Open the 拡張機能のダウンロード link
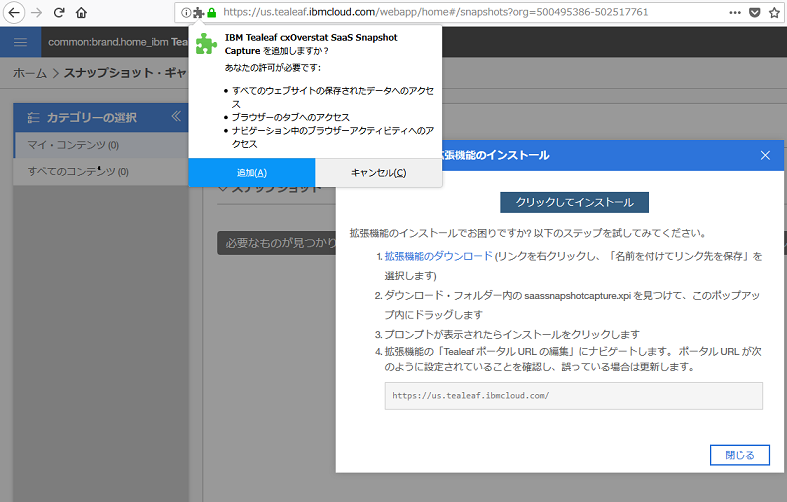The width and height of the screenshot is (787, 502). [439, 256]
